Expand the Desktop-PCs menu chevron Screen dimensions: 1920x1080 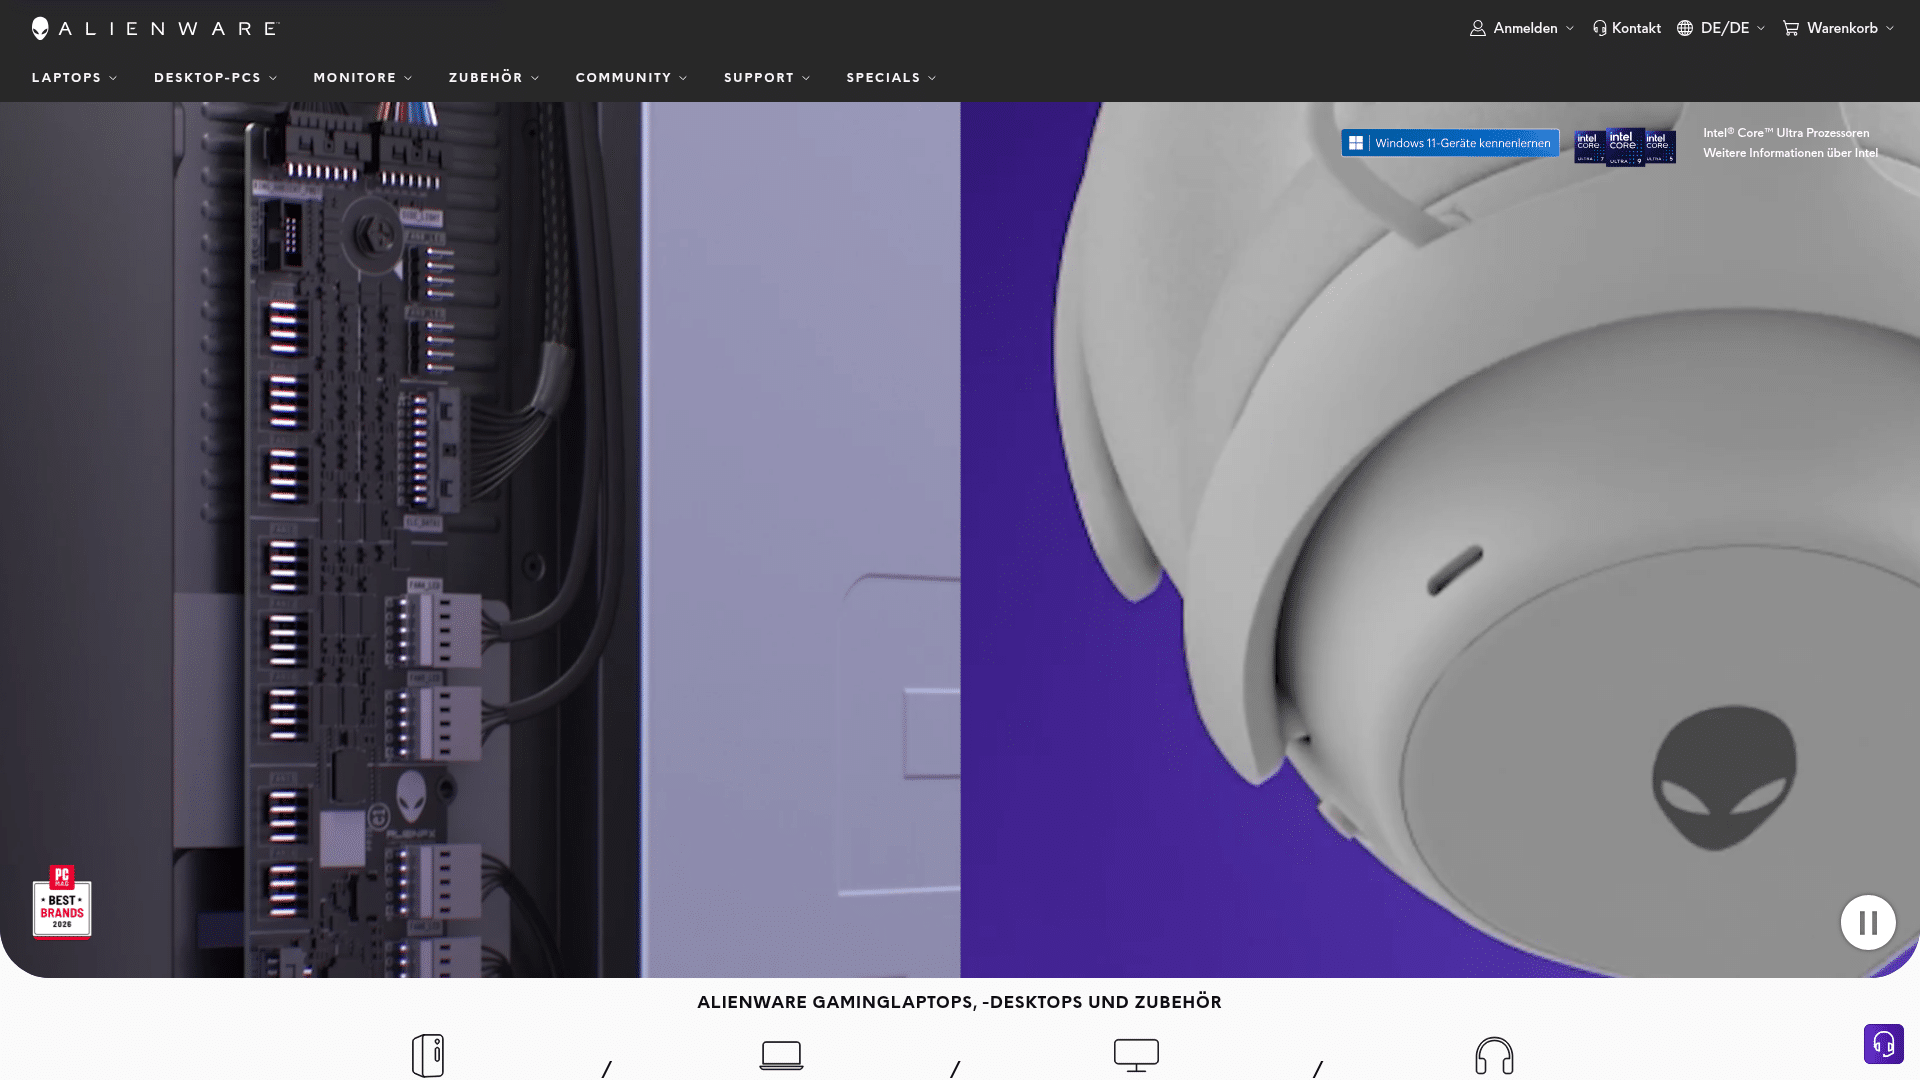coord(273,78)
